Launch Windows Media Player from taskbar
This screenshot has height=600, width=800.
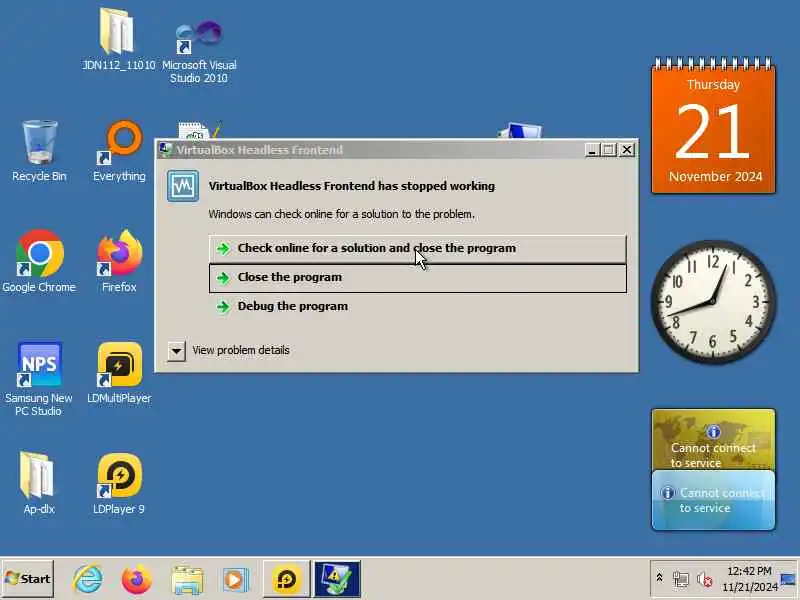coord(235,580)
